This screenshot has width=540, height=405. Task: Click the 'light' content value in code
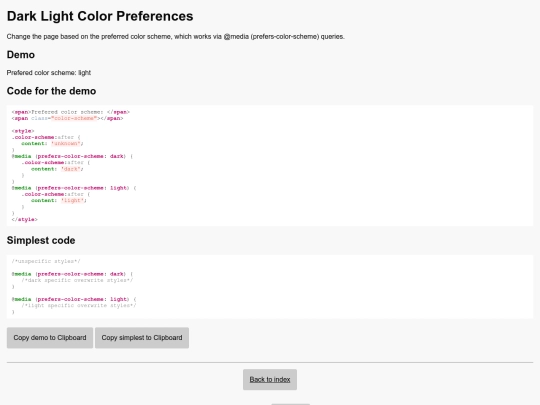[72, 200]
